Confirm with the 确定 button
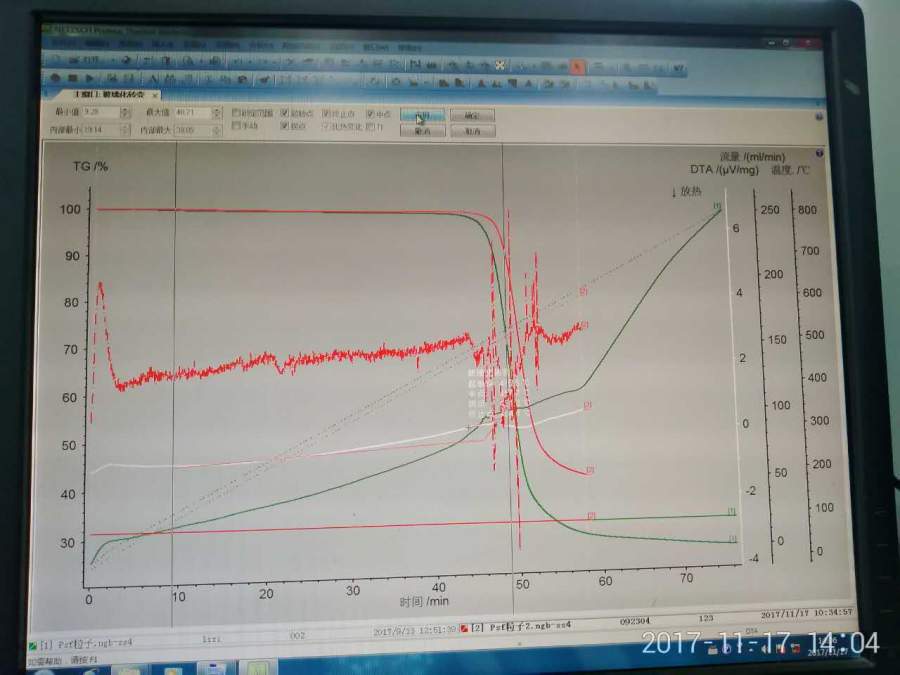 pos(472,115)
